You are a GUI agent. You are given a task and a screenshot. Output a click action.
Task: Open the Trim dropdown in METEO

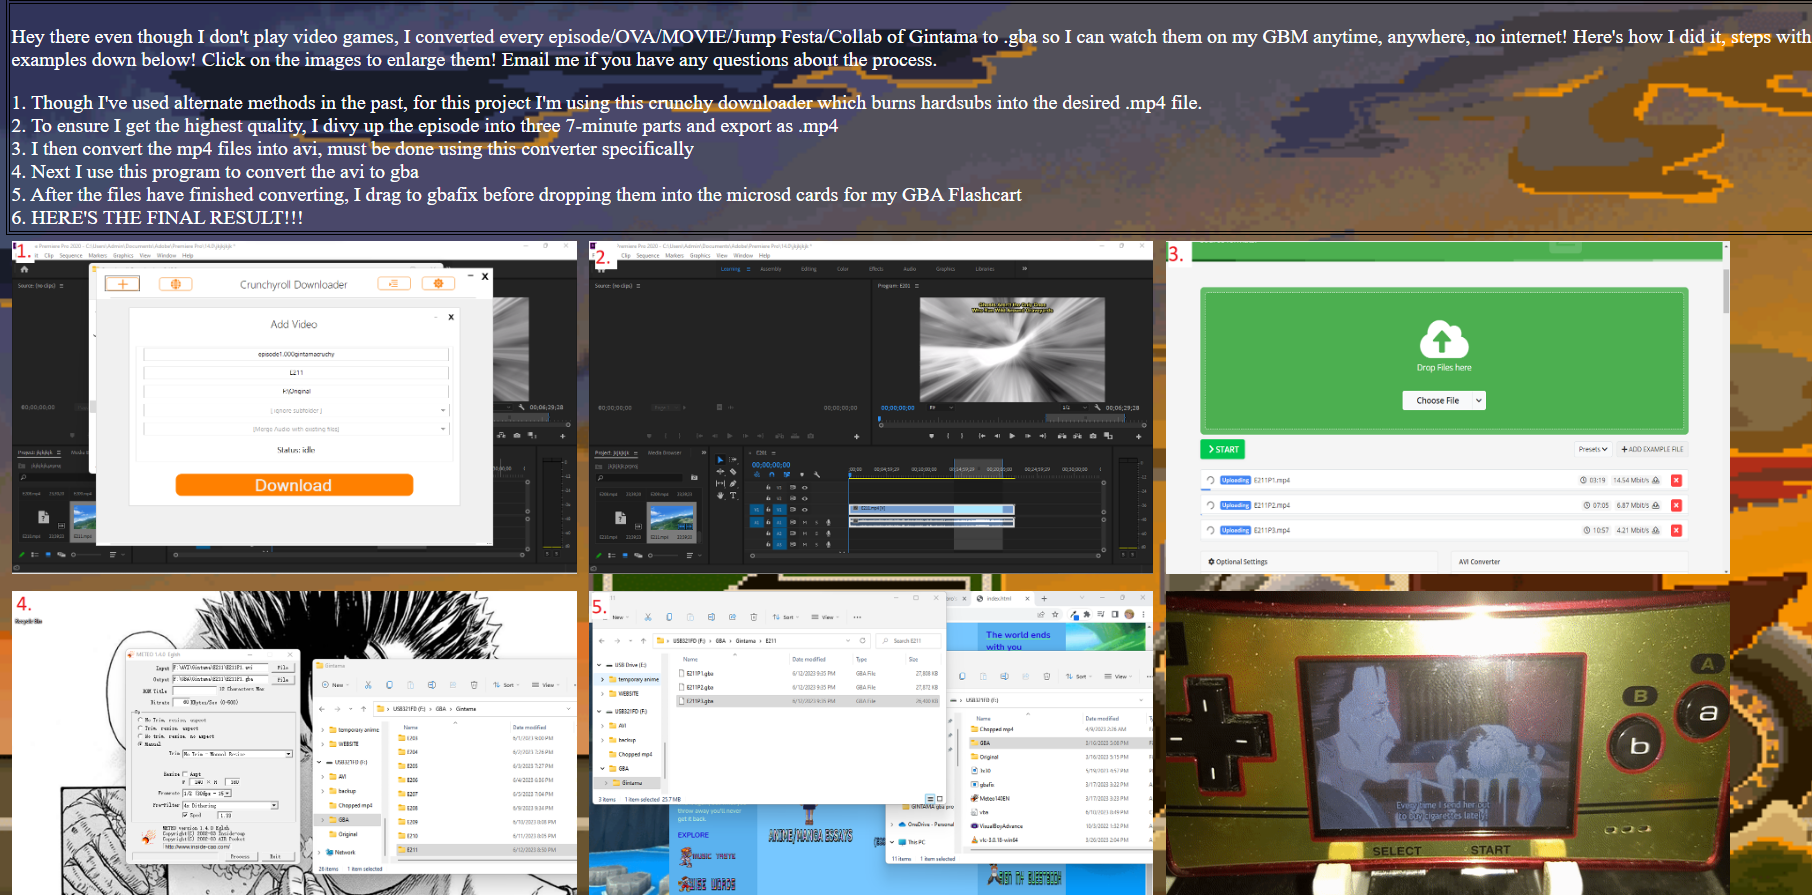click(x=289, y=754)
